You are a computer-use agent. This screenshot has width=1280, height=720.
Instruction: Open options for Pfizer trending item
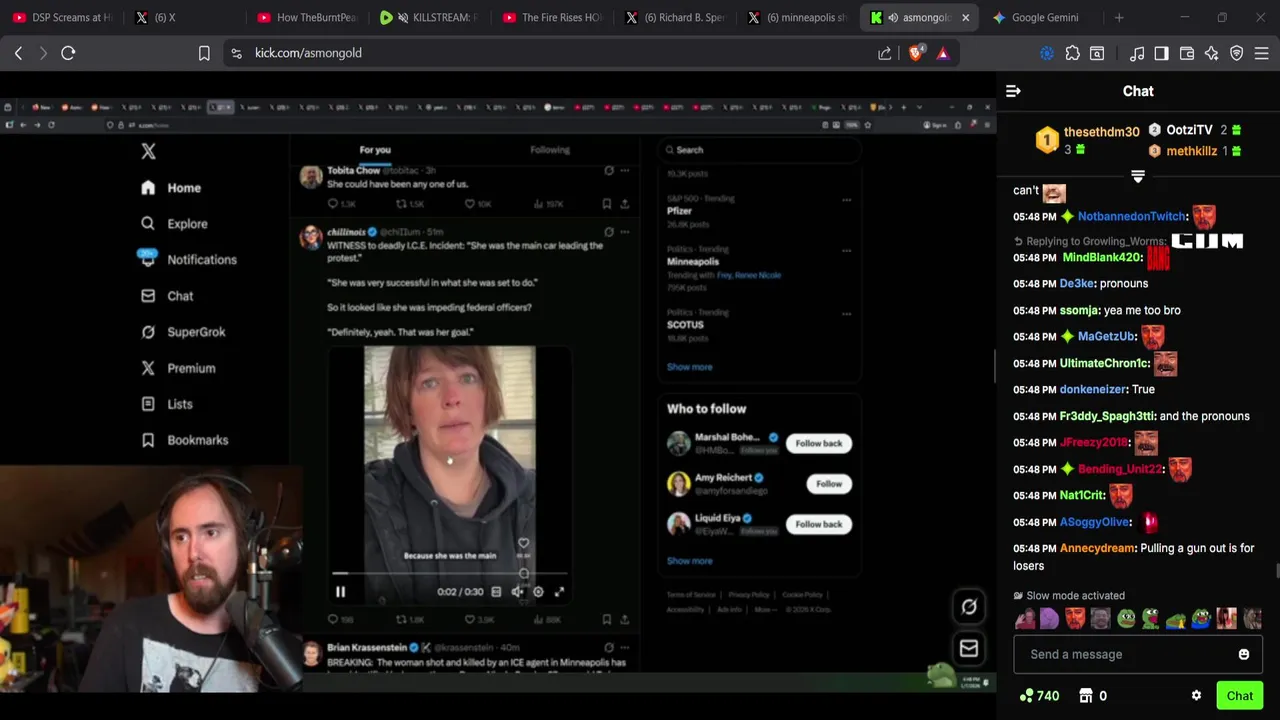click(x=846, y=199)
